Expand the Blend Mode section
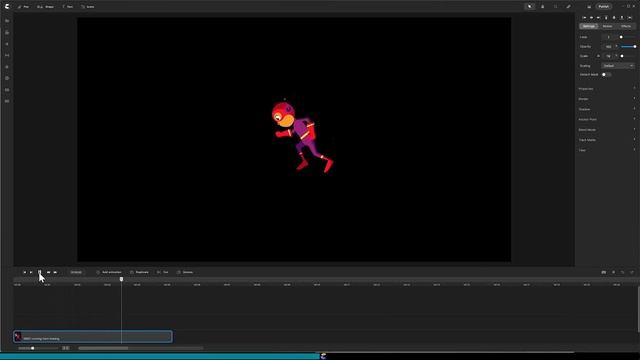This screenshot has width=640, height=360. (607, 130)
